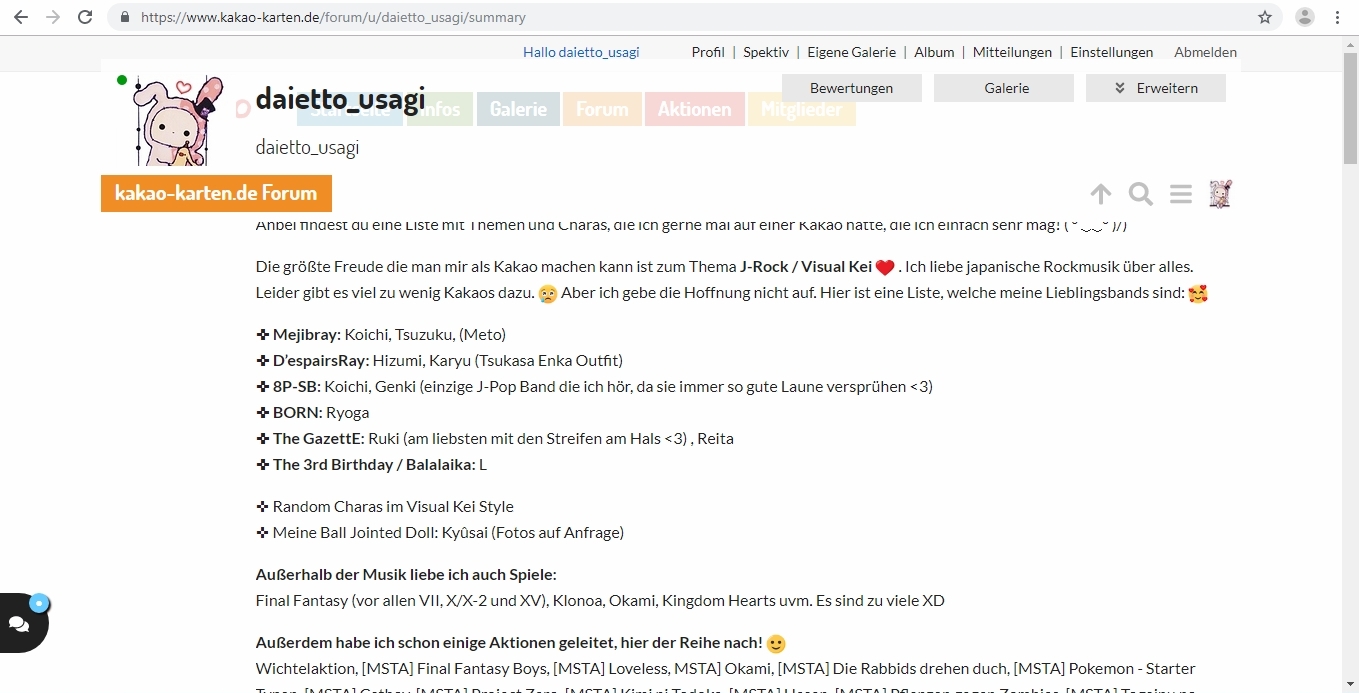Click the kakao-karten.de Forum orange banner

click(x=216, y=193)
